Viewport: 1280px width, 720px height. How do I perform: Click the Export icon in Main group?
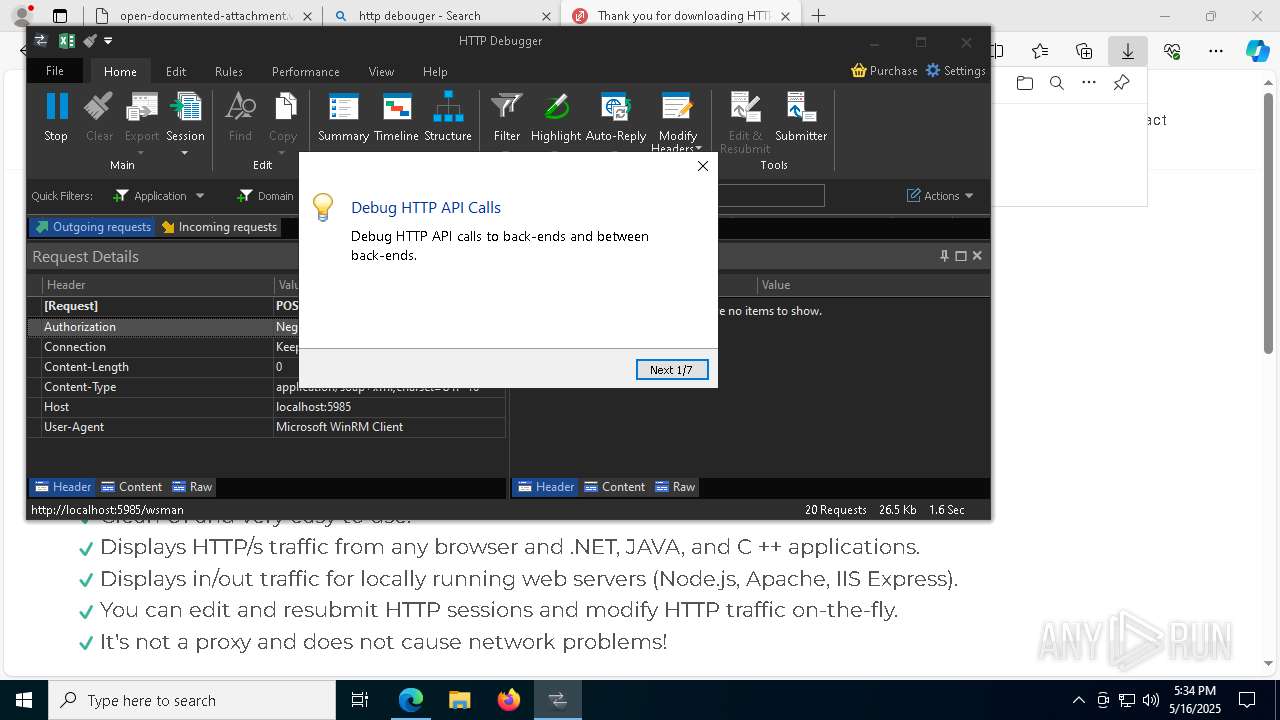(x=141, y=116)
